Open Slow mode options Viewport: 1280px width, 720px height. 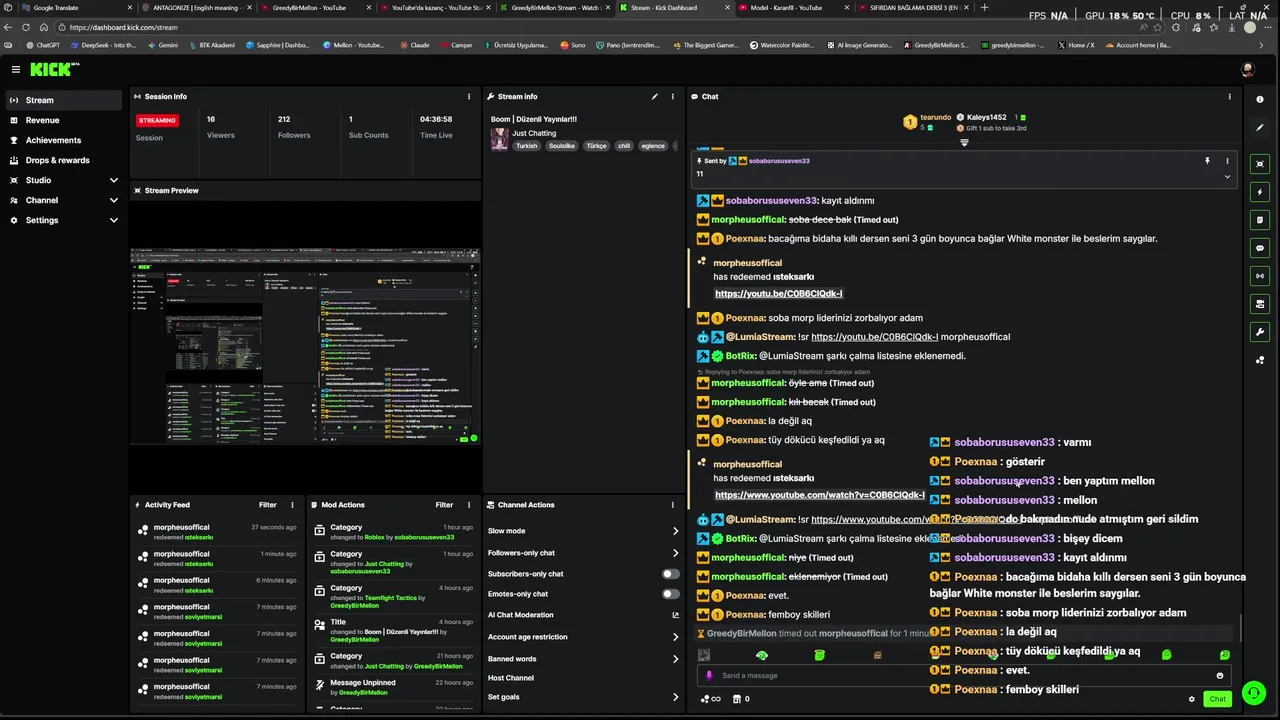click(582, 531)
